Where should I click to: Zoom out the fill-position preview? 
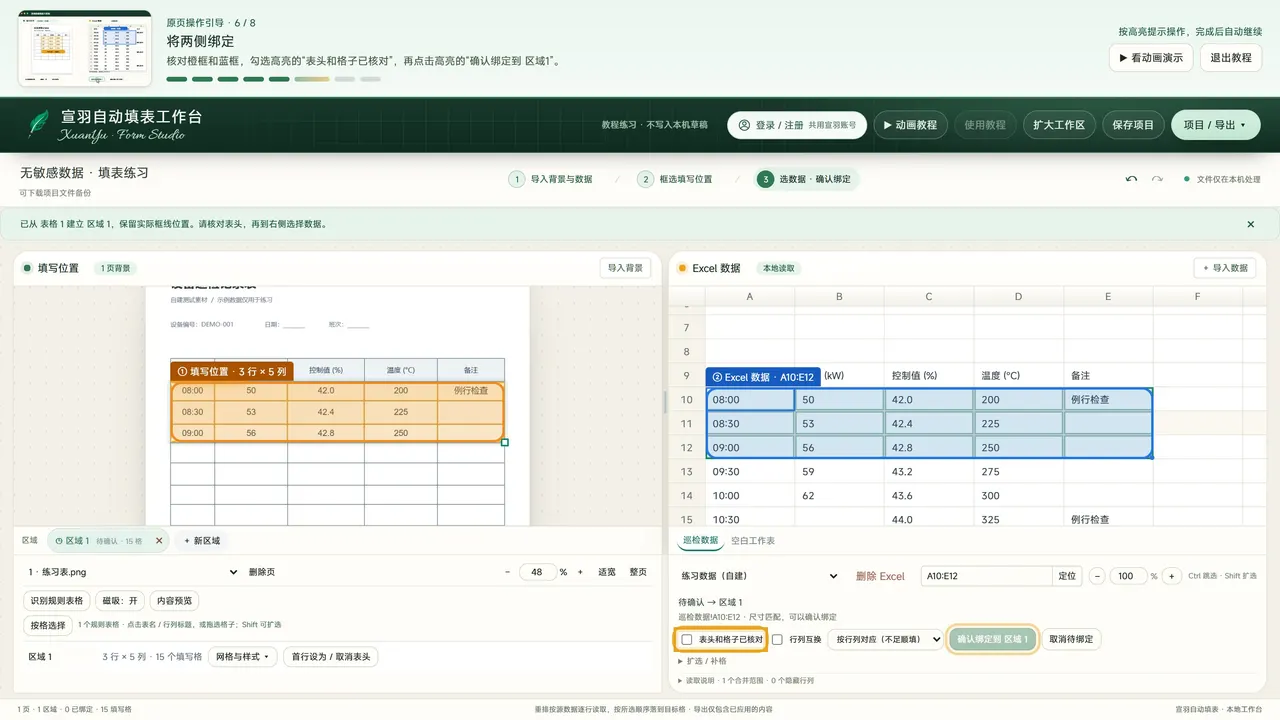(x=508, y=572)
